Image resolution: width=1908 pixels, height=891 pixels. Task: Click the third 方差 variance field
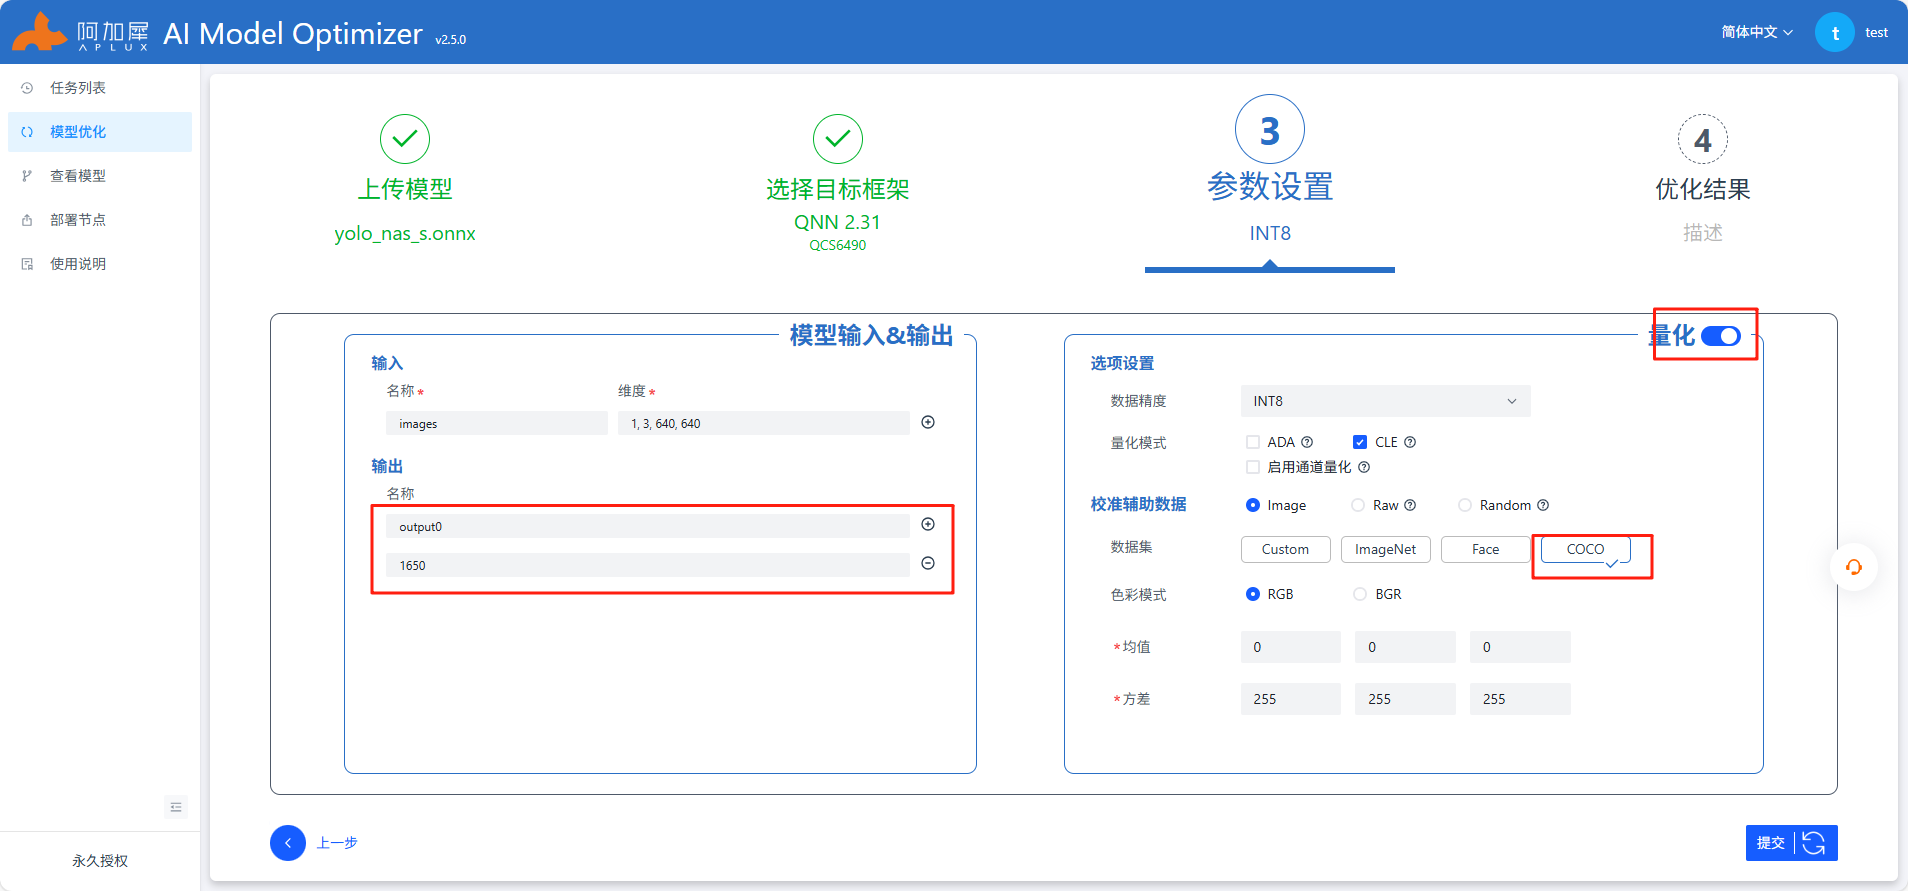1520,699
